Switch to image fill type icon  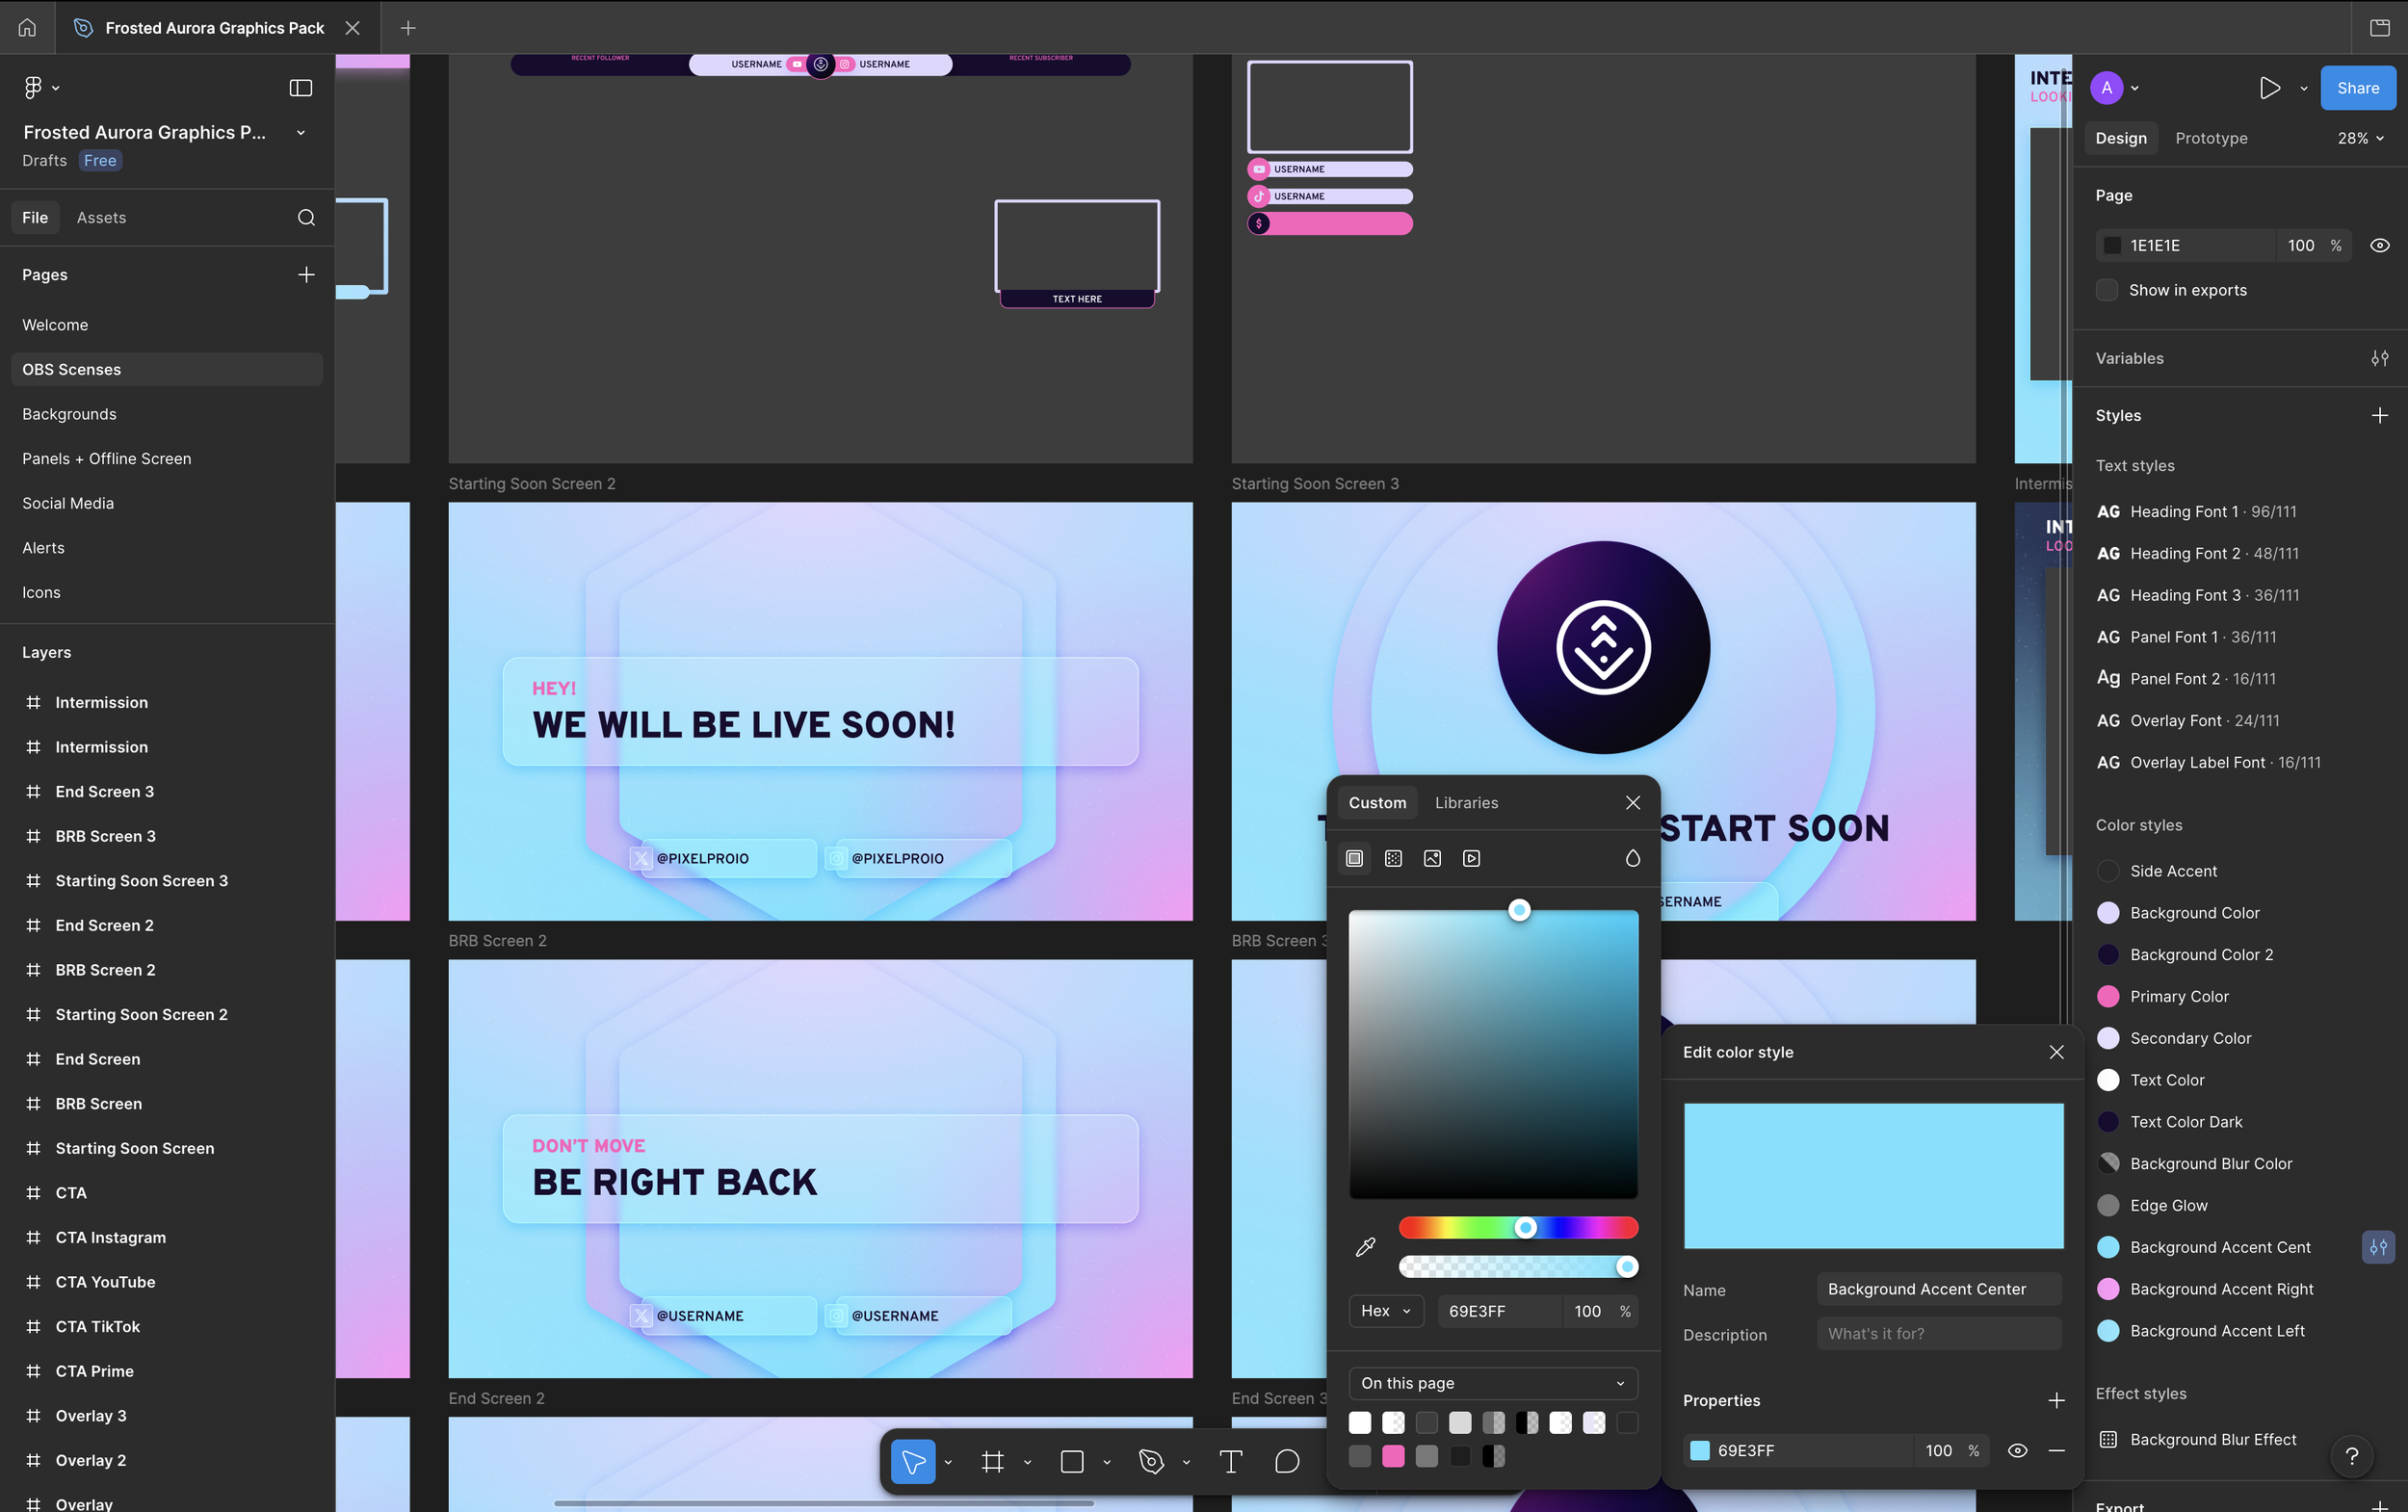click(1432, 858)
